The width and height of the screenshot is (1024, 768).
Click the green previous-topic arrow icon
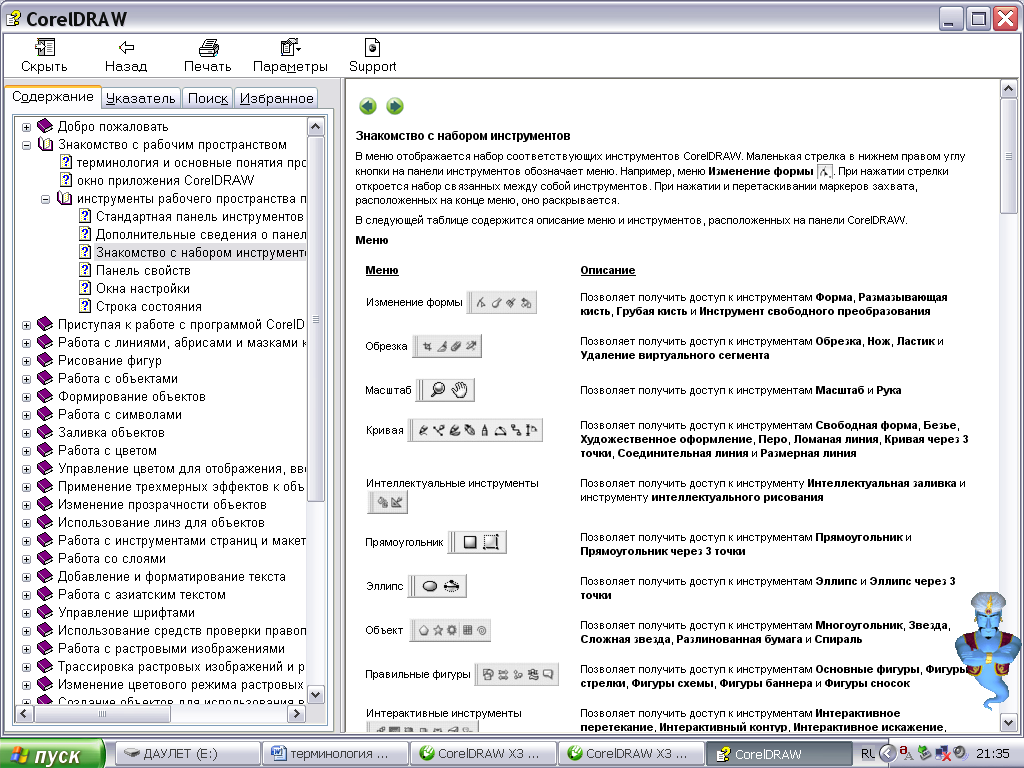(368, 106)
